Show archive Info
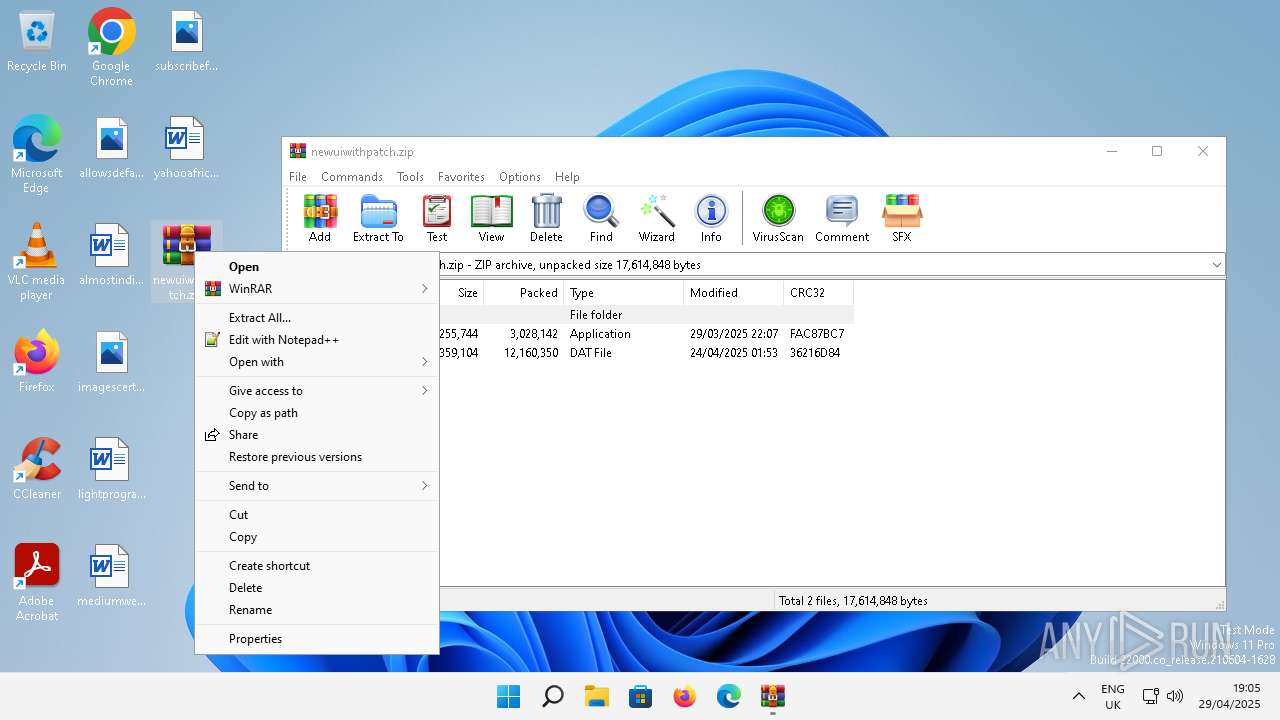The image size is (1280, 720). [711, 218]
